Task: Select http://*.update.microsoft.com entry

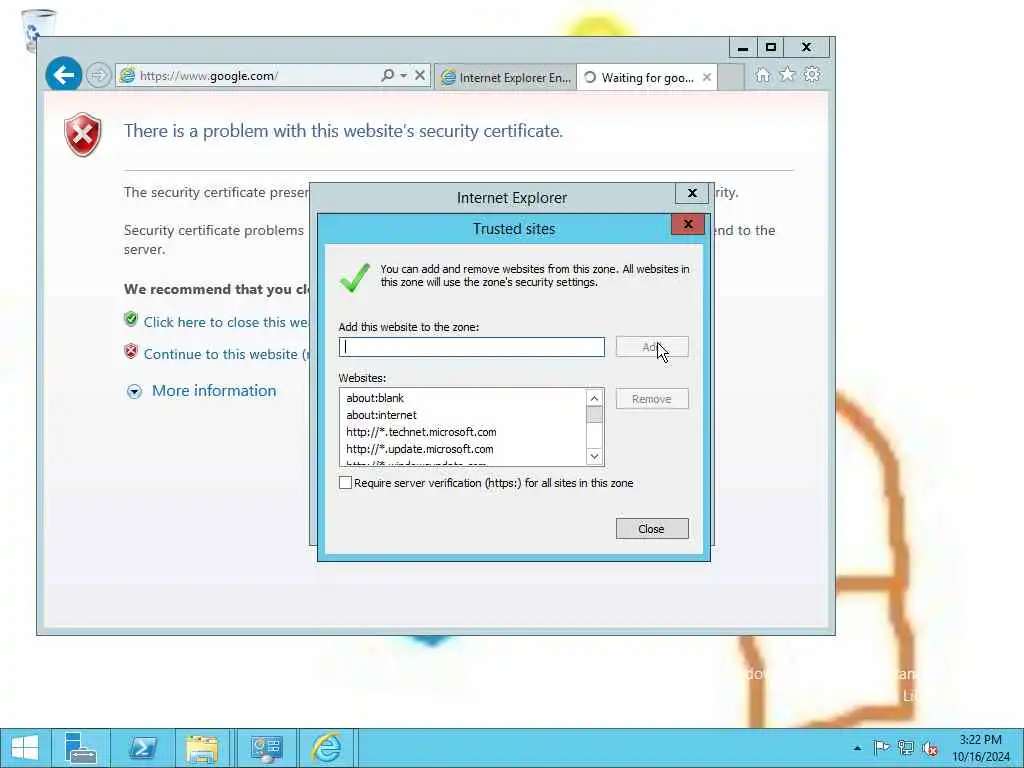Action: 463,449
